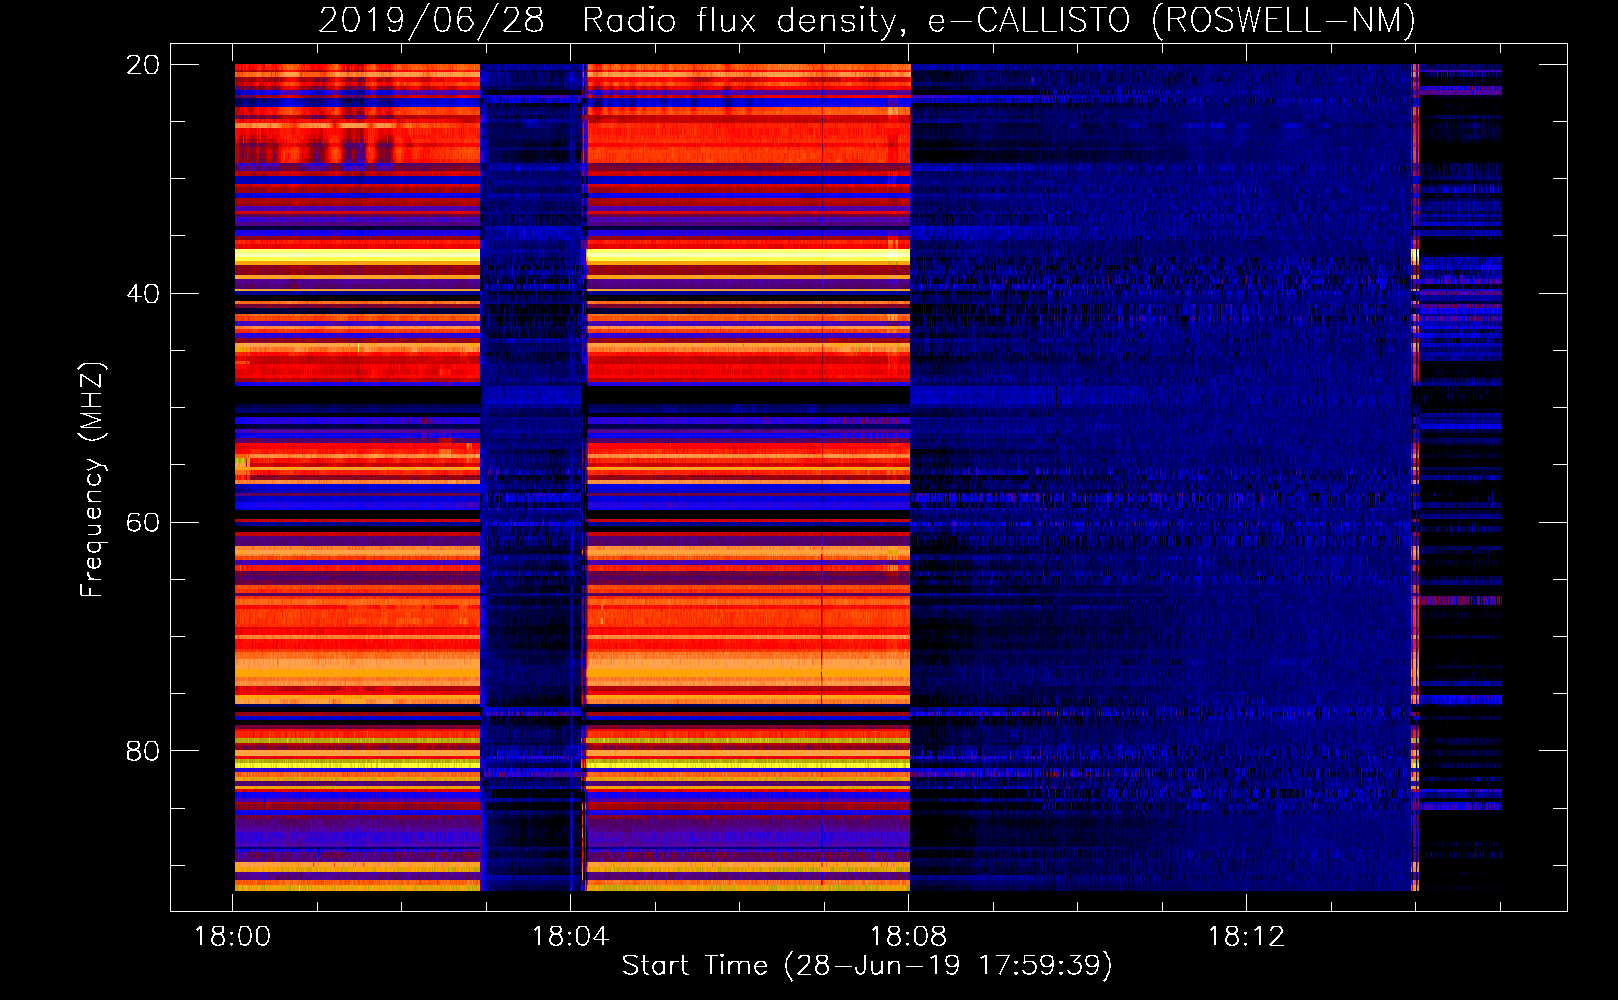The height and width of the screenshot is (1000, 1618).
Task: Click the '60' frequency tick label
Action: 142,523
